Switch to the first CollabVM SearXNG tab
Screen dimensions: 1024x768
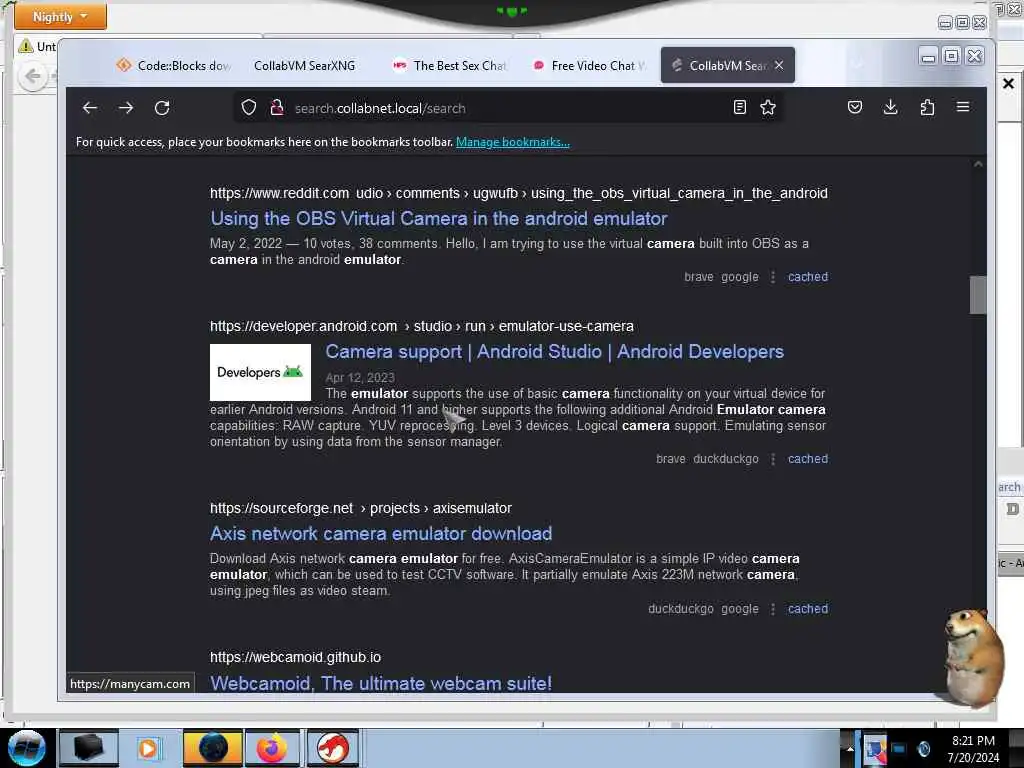coord(304,65)
